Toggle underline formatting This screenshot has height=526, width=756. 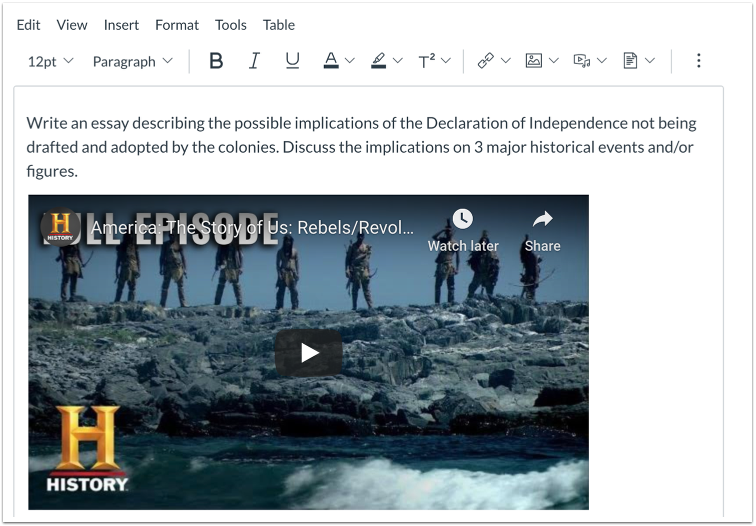292,61
